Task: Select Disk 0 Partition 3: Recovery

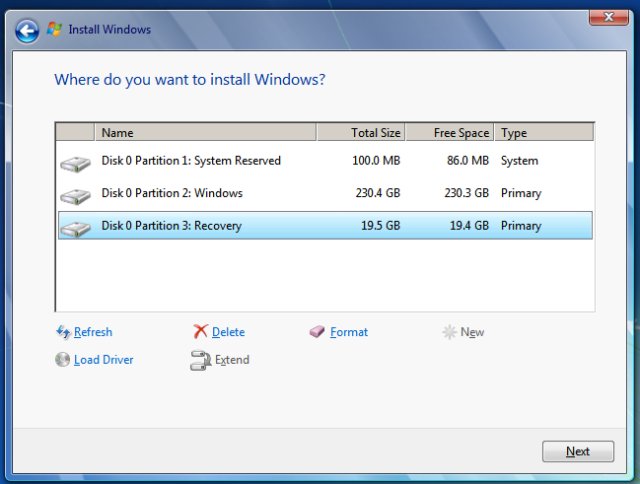Action: coord(325,225)
